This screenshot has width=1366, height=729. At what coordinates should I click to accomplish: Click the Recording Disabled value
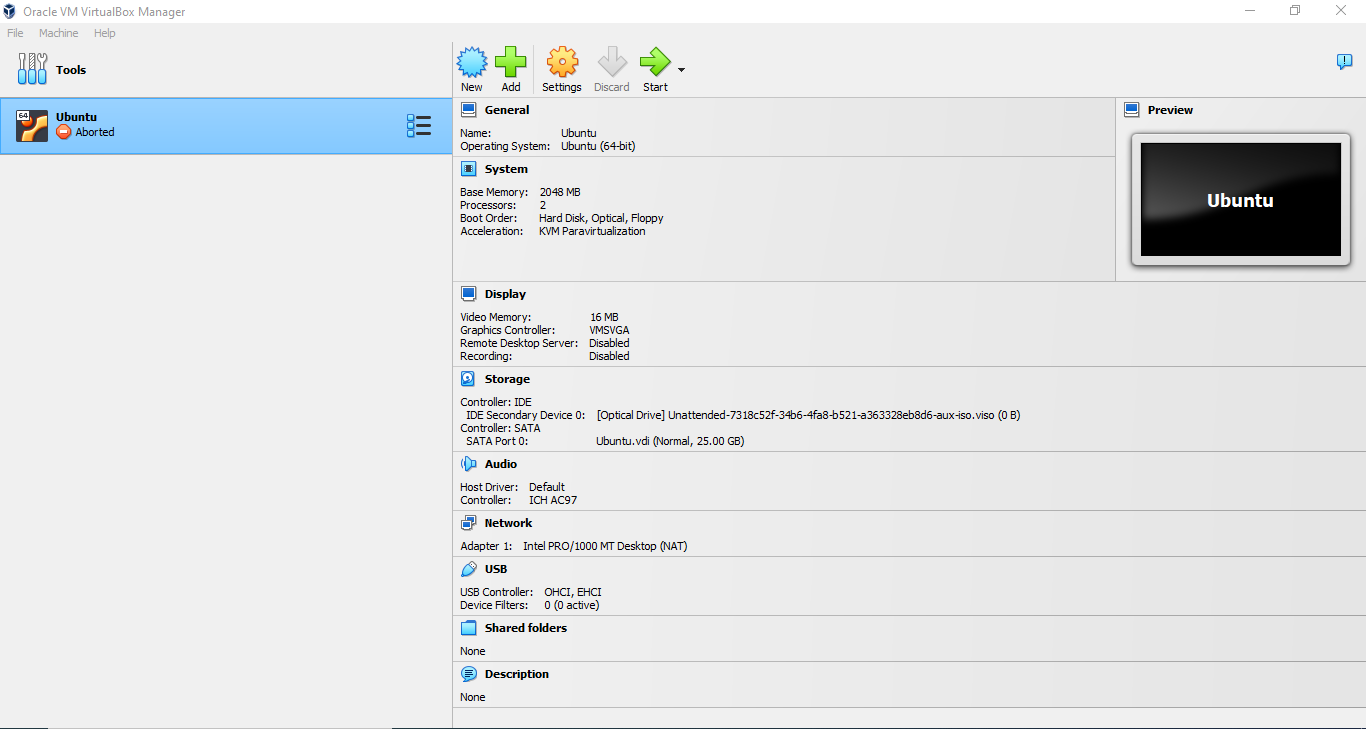pyautogui.click(x=609, y=356)
